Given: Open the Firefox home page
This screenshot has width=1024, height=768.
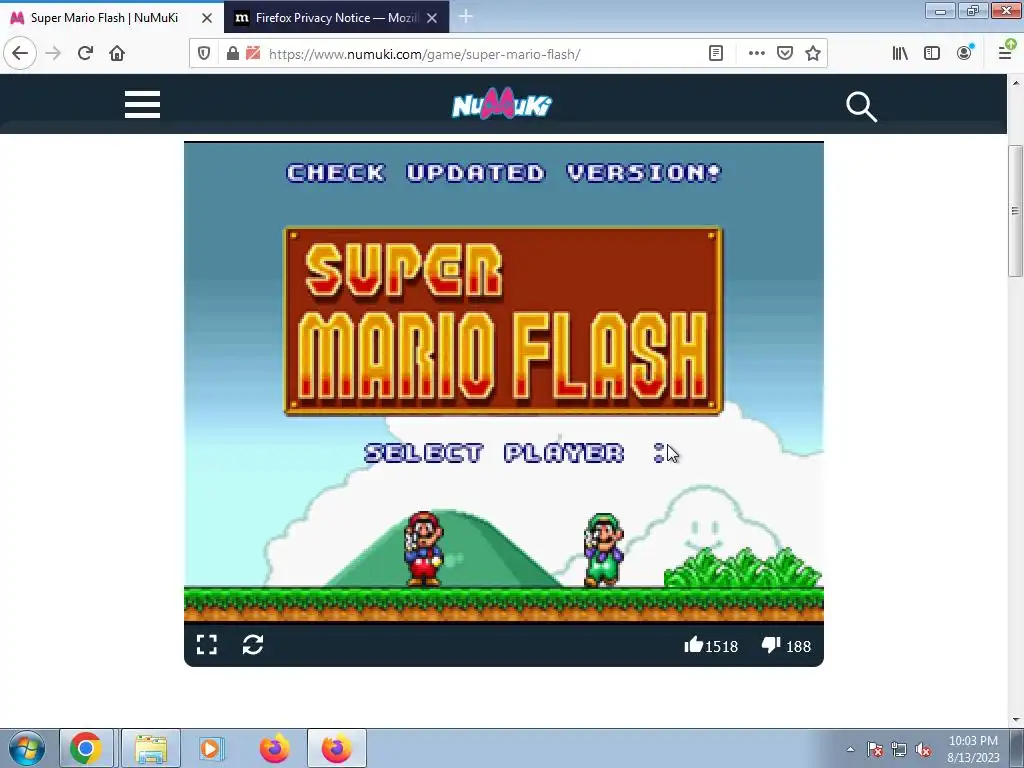Looking at the screenshot, I should pyautogui.click(x=117, y=53).
